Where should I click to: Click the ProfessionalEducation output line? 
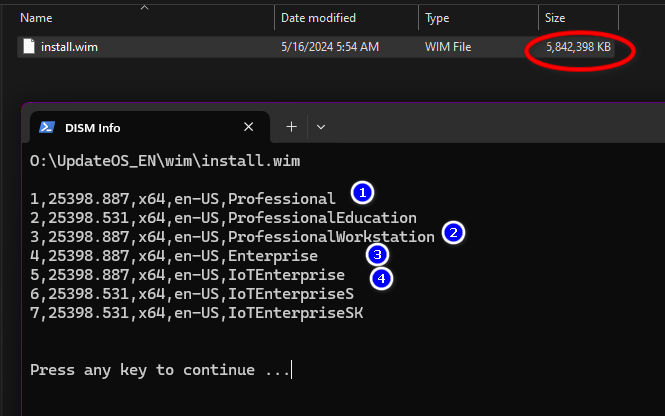click(x=223, y=218)
